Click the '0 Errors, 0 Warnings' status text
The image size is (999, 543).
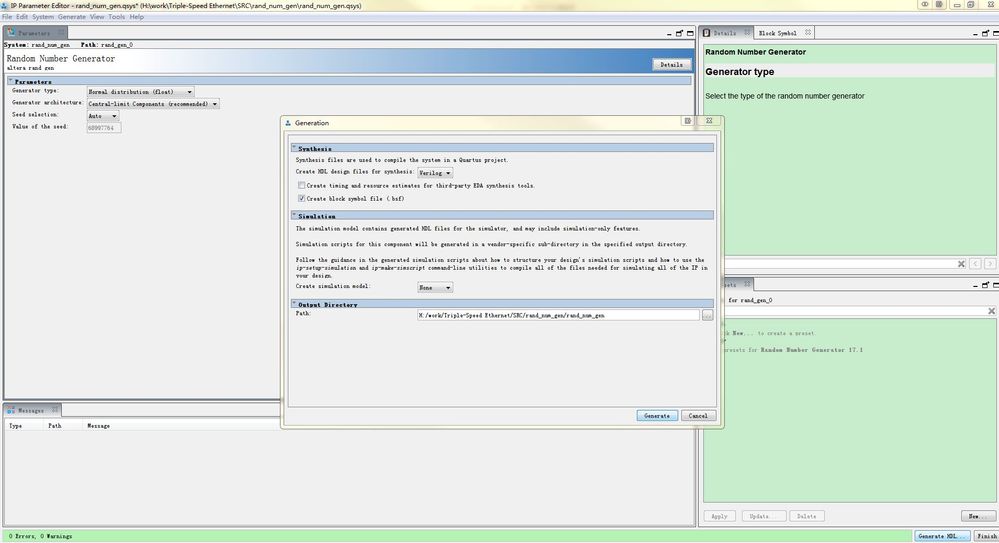(40, 537)
